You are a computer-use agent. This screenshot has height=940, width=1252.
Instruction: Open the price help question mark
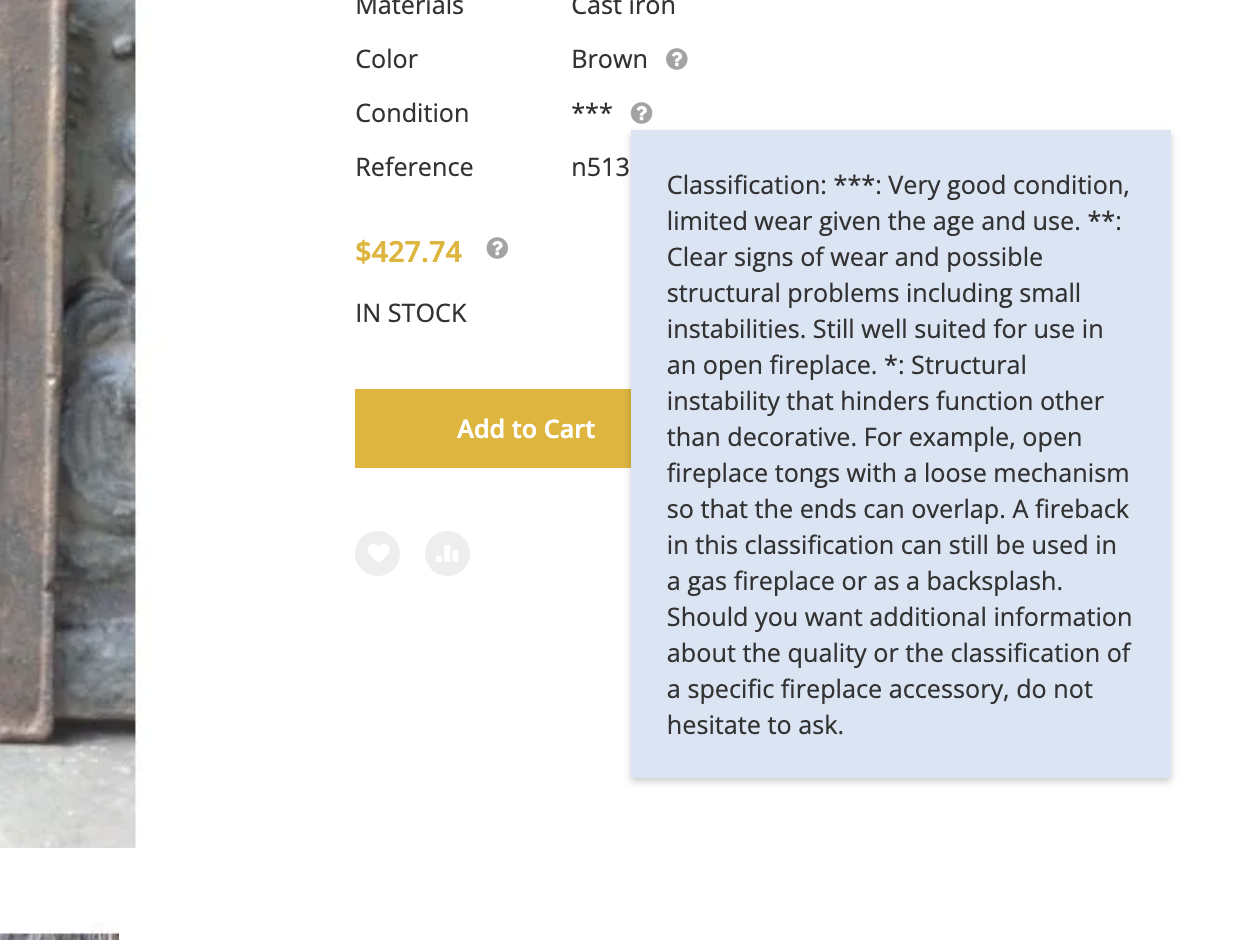click(497, 248)
